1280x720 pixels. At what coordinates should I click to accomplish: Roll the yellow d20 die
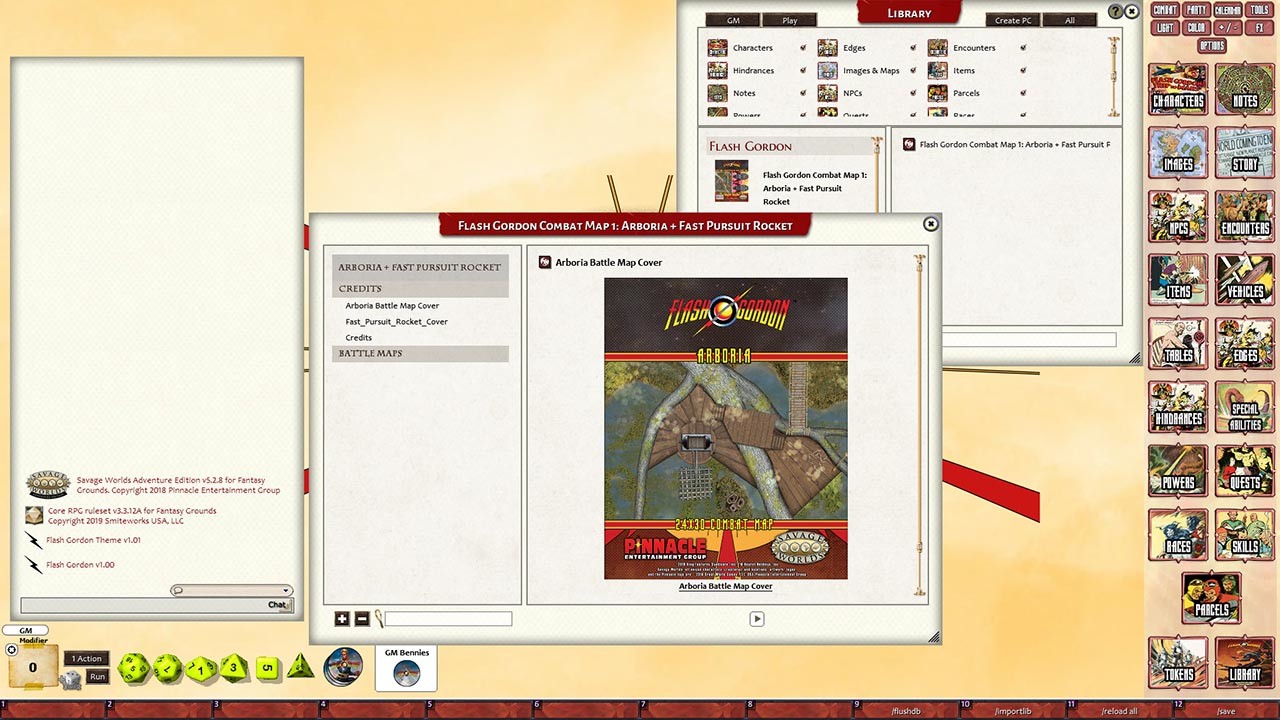pos(133,667)
